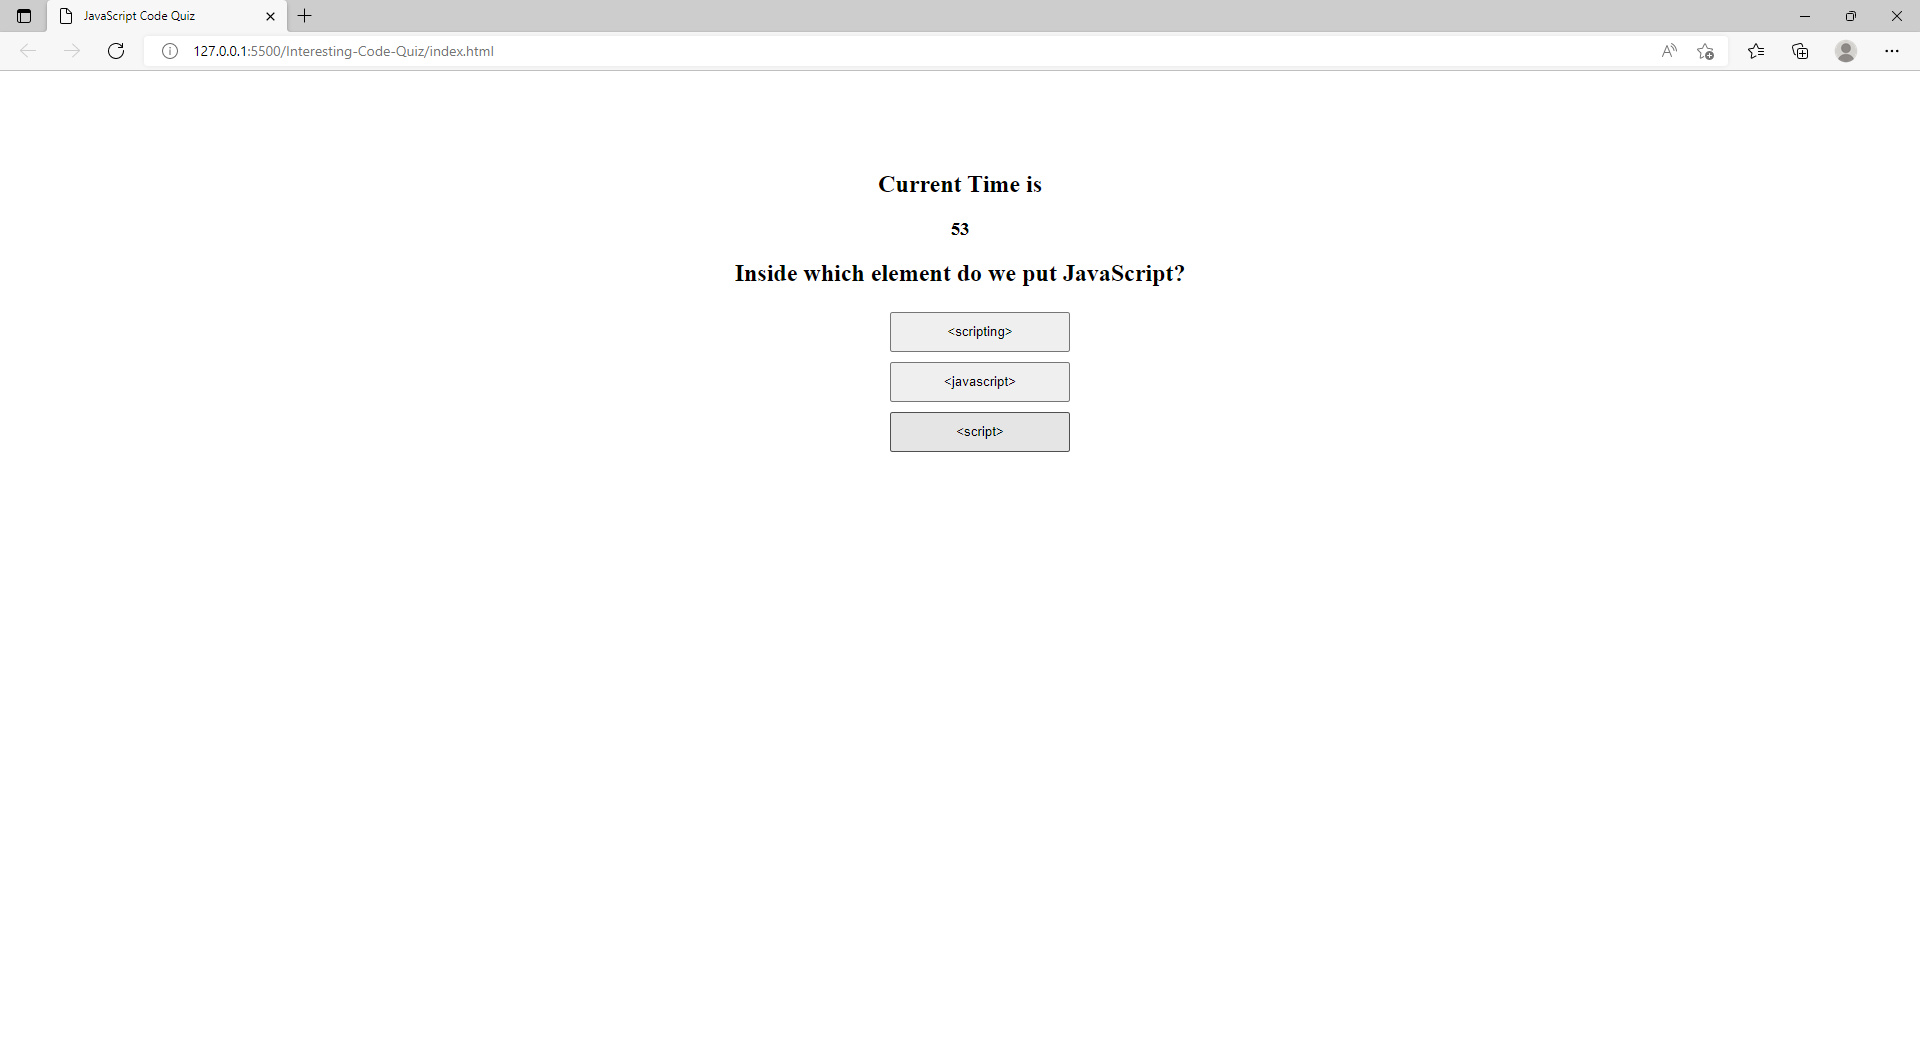Viewport: 1920px width, 1040px height.
Task: Click the Forward navigation arrow
Action: pyautogui.click(x=72, y=51)
